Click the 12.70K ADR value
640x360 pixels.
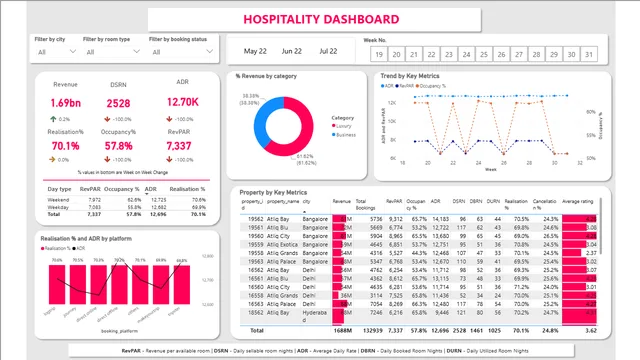(182, 102)
